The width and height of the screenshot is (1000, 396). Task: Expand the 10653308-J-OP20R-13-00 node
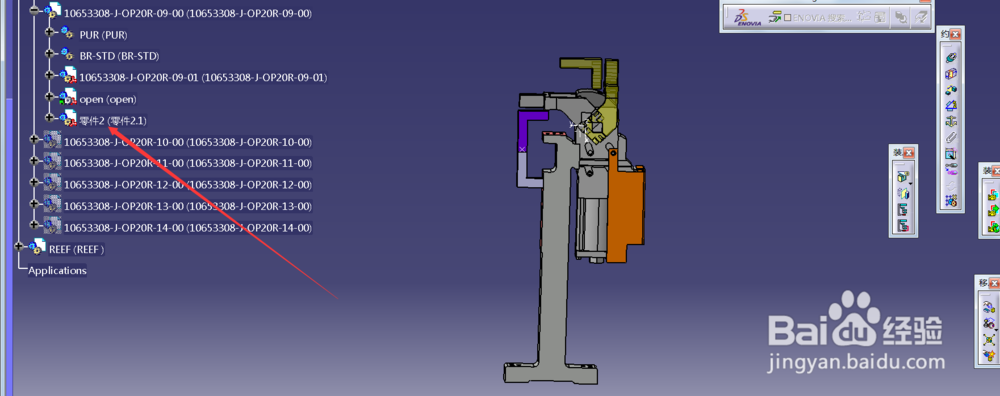[x=34, y=204]
